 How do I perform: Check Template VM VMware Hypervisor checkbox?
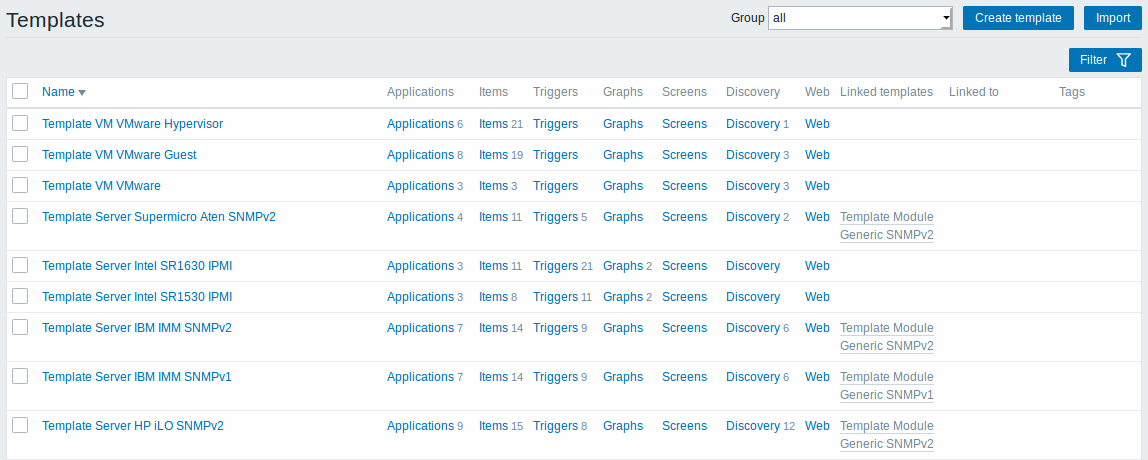(20, 123)
